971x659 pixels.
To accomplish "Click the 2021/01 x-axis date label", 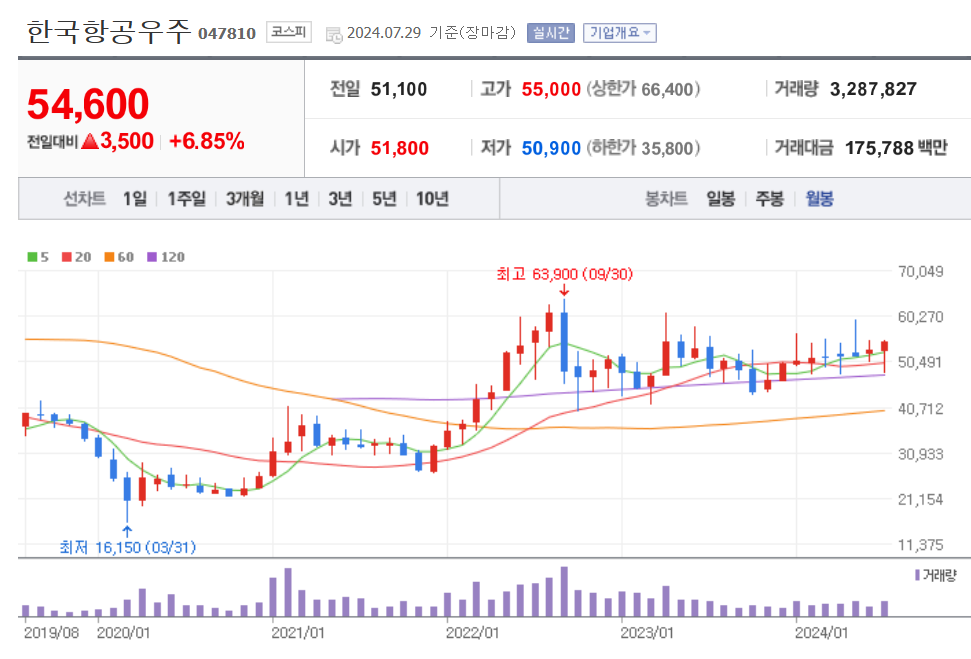I will [298, 633].
